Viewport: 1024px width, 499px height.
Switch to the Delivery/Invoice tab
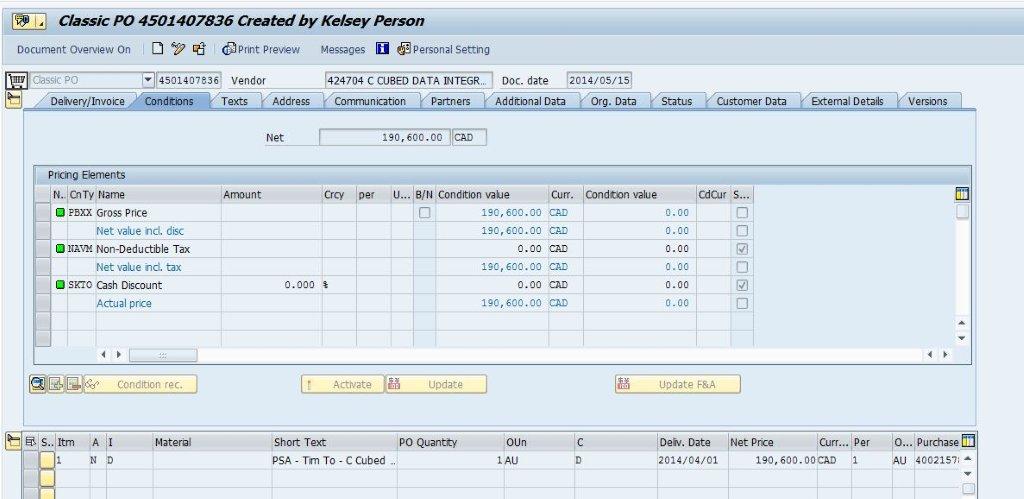[x=87, y=101]
